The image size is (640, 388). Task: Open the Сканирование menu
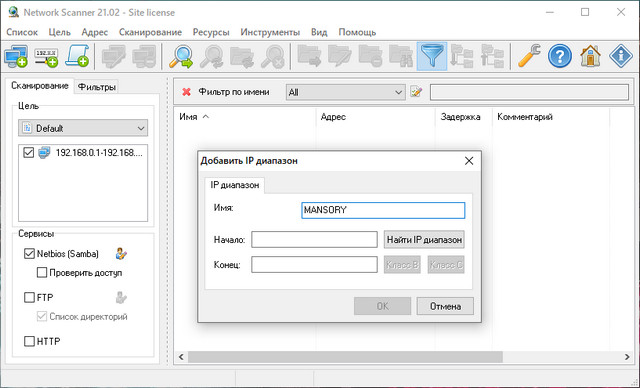(150, 32)
